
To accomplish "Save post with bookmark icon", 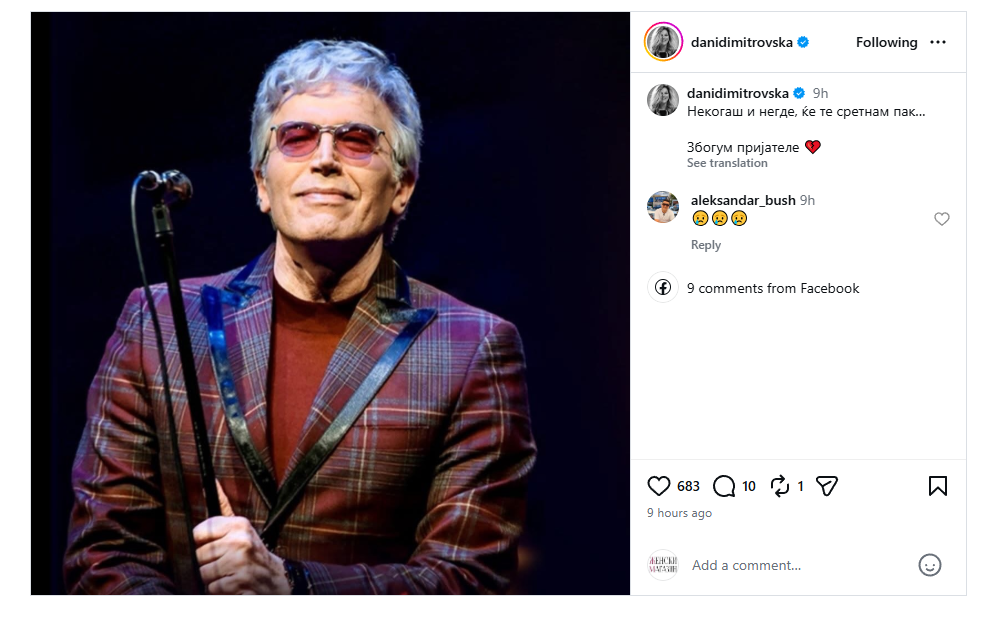I will 938,487.
